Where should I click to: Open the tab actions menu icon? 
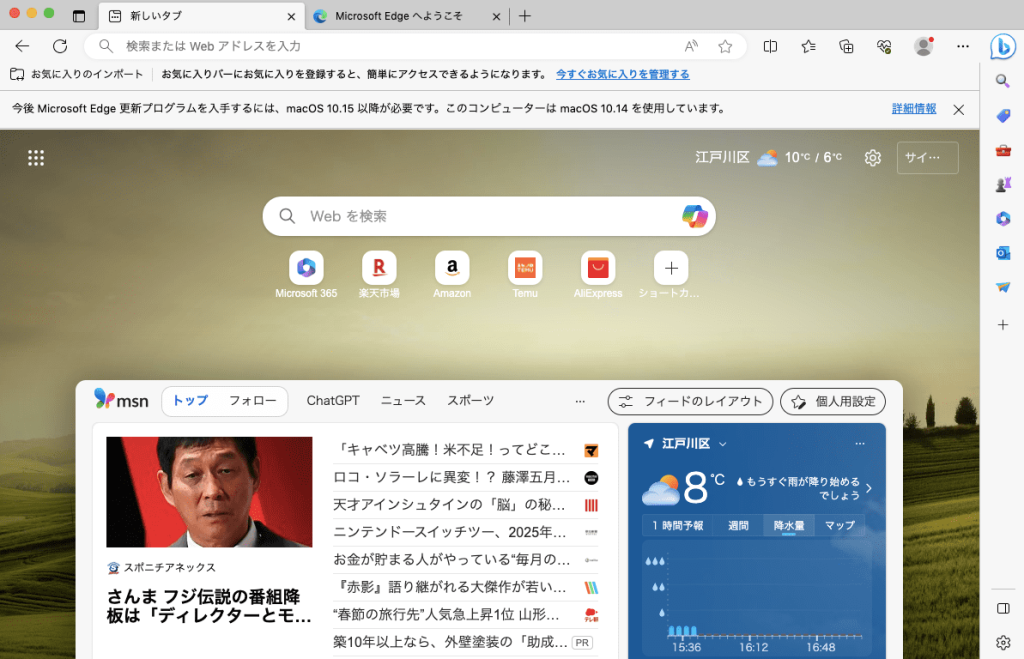click(x=79, y=16)
